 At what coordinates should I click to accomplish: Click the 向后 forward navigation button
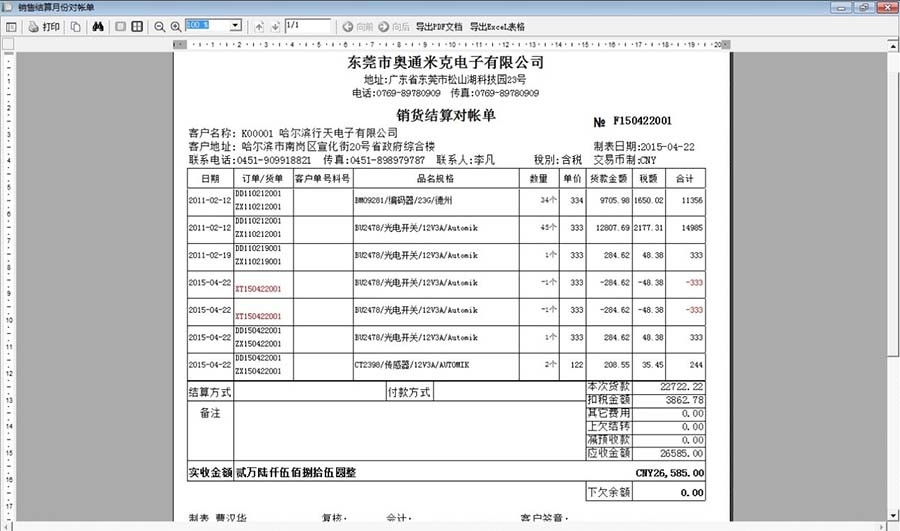[394, 26]
